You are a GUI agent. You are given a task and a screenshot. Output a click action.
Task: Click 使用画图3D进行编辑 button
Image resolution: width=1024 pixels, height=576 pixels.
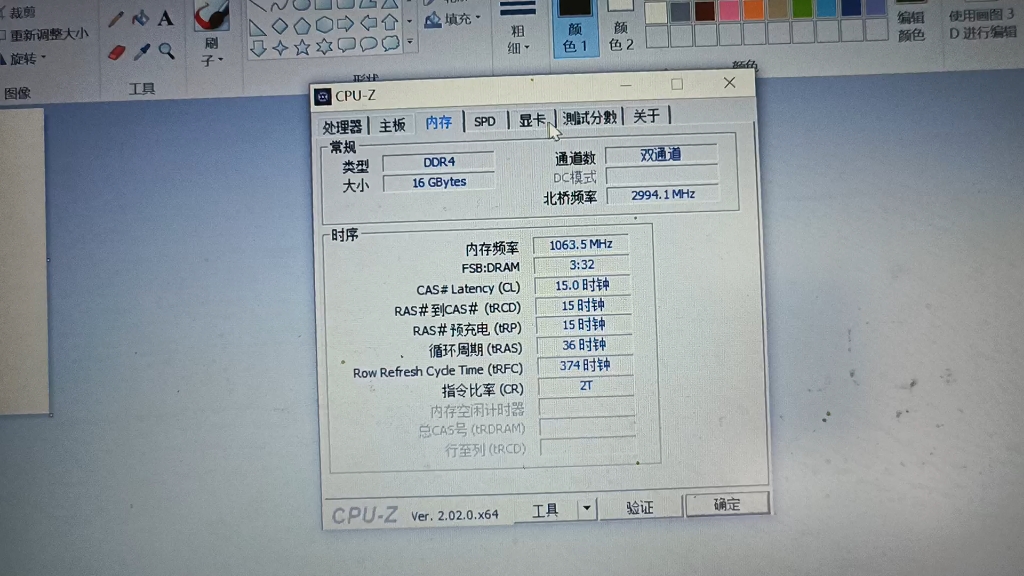point(982,24)
